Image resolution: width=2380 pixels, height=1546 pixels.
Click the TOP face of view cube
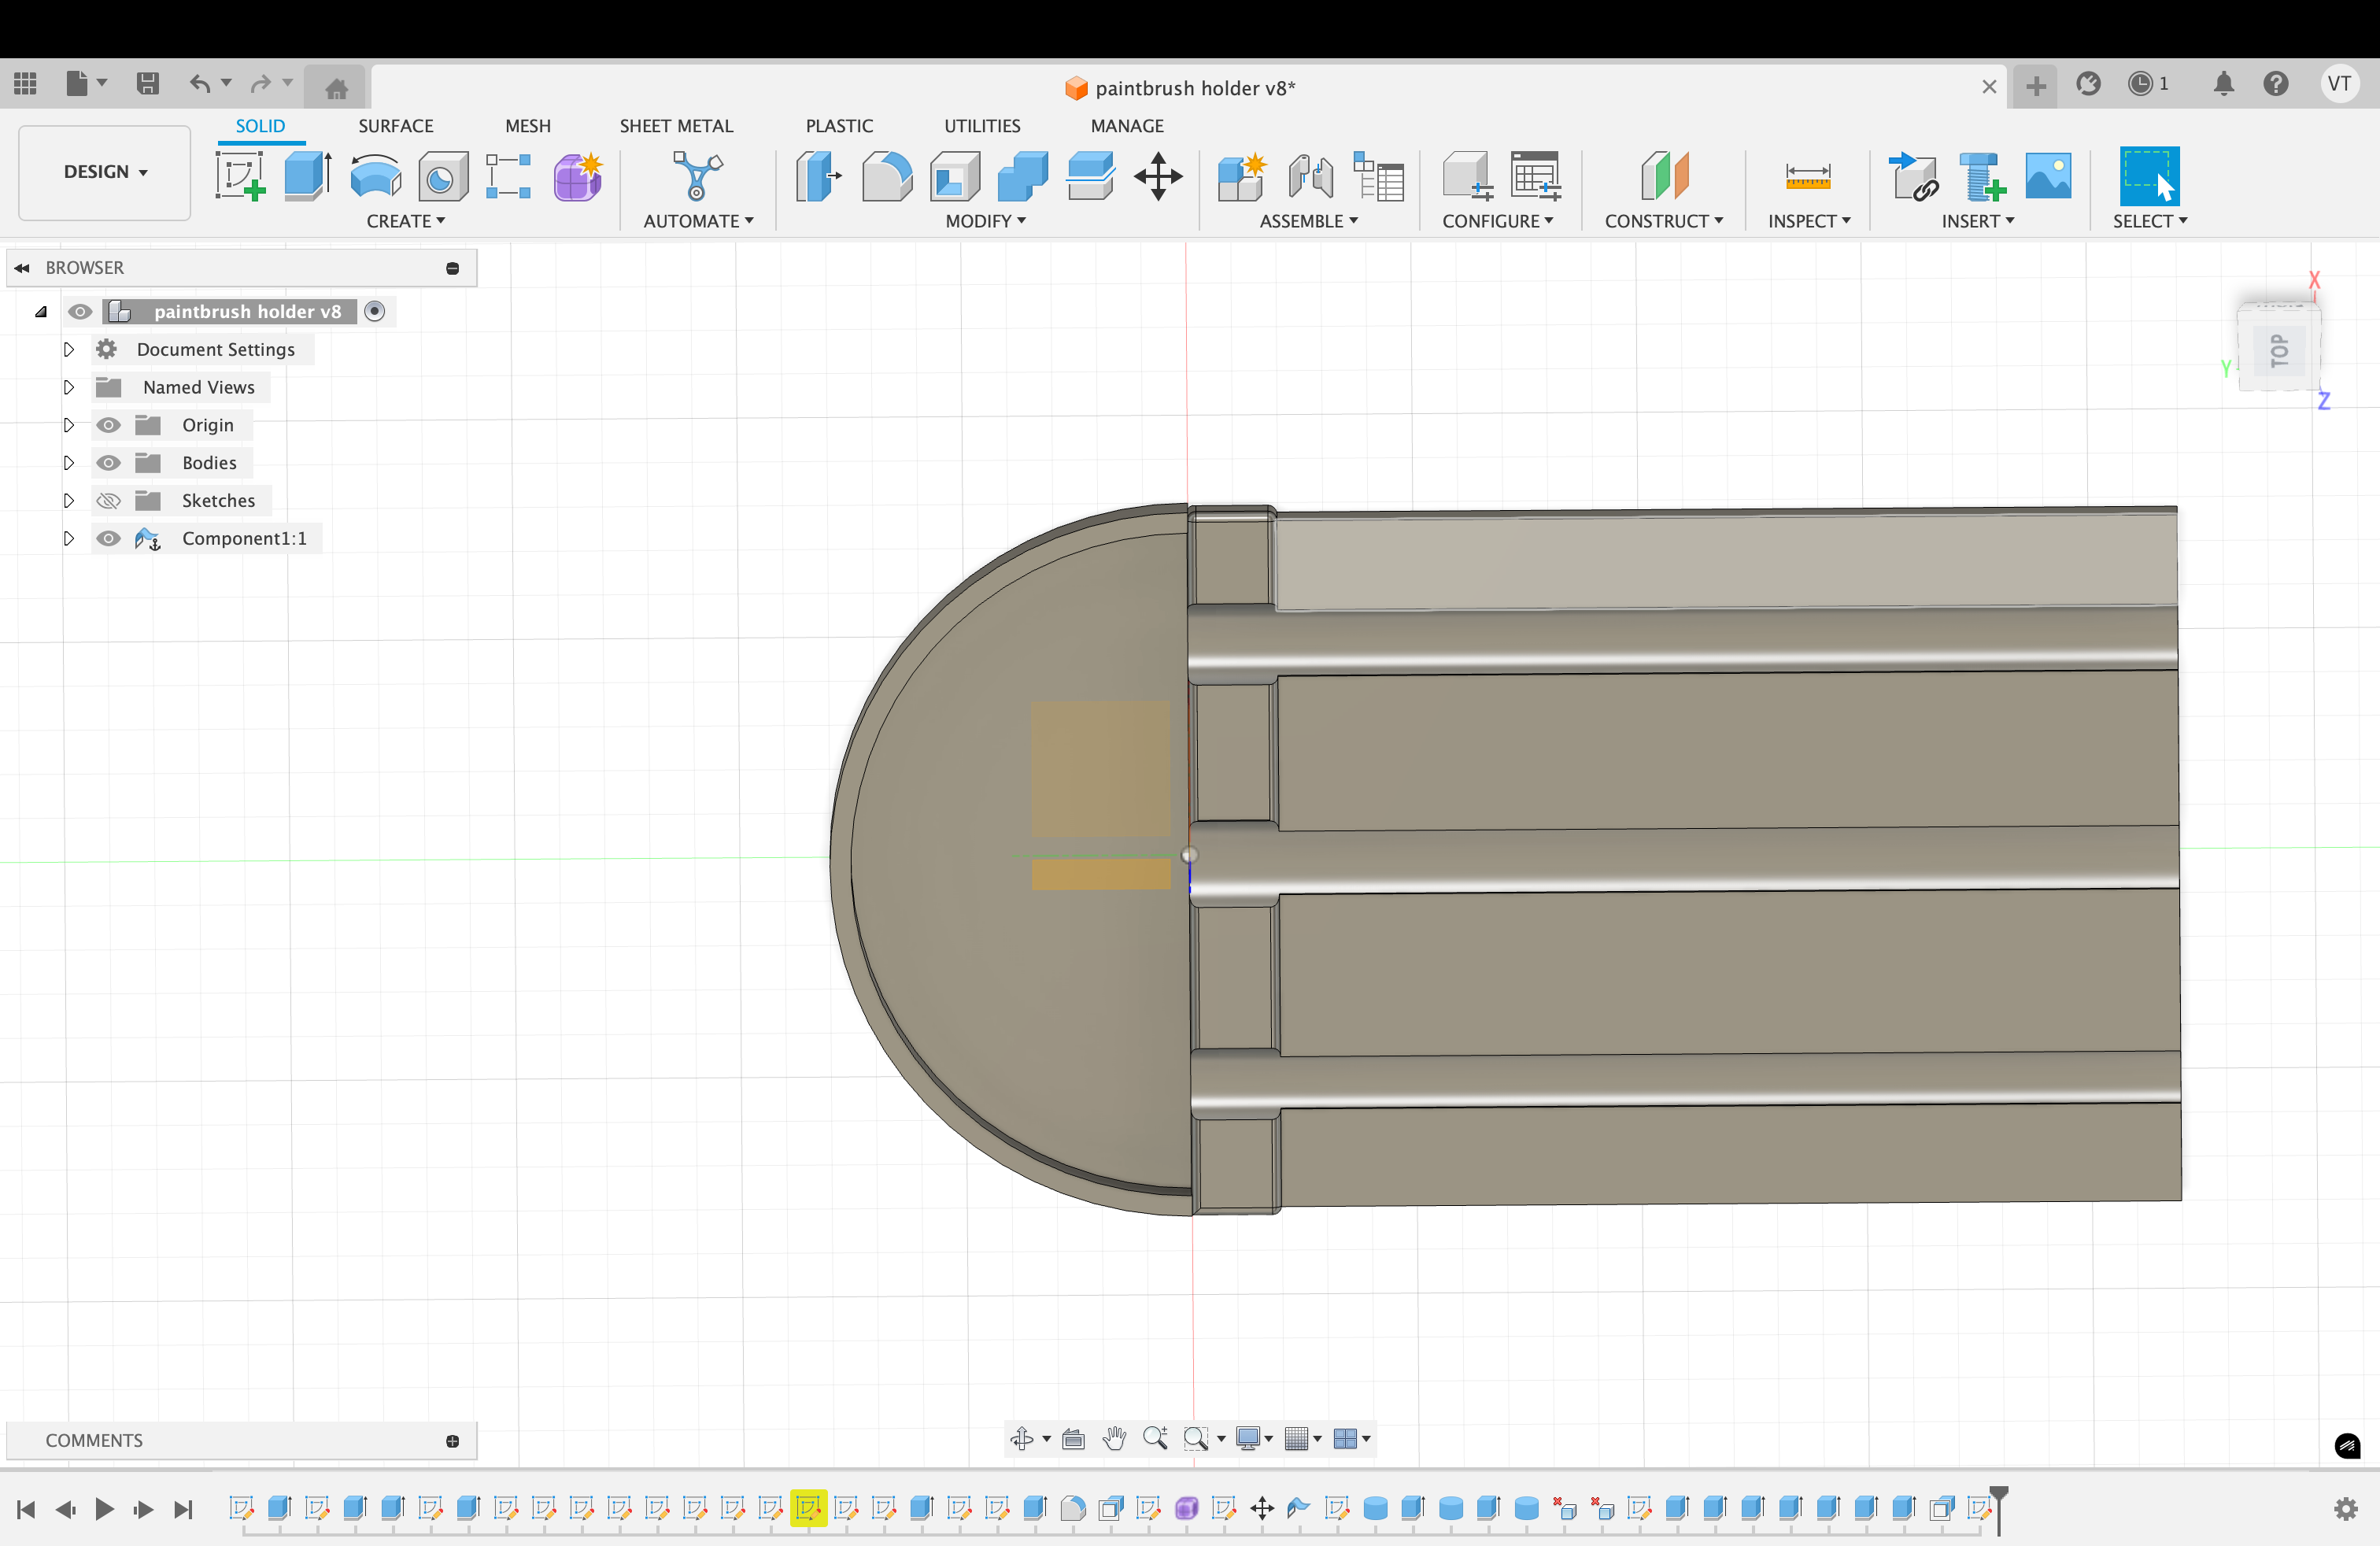tap(2278, 350)
